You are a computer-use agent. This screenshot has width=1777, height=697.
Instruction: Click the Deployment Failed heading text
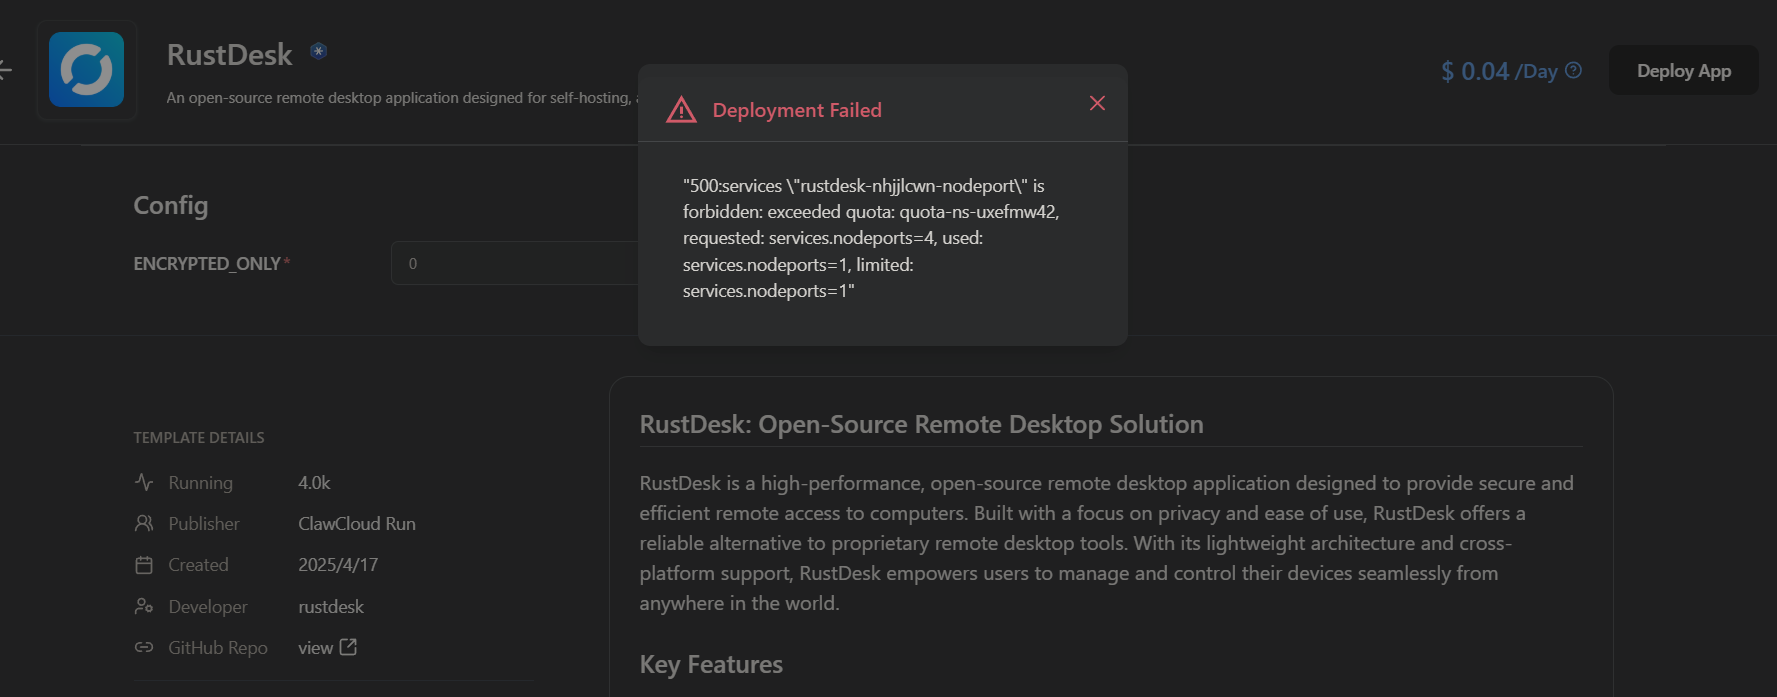[x=797, y=110]
